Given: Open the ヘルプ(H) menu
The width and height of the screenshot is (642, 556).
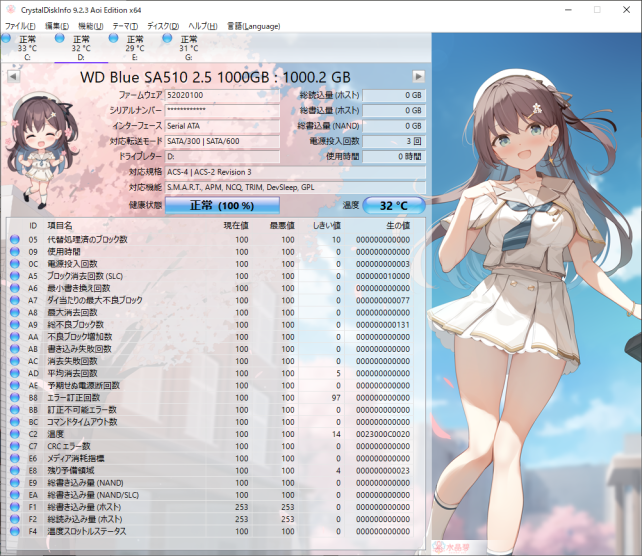Looking at the screenshot, I should coord(203,26).
